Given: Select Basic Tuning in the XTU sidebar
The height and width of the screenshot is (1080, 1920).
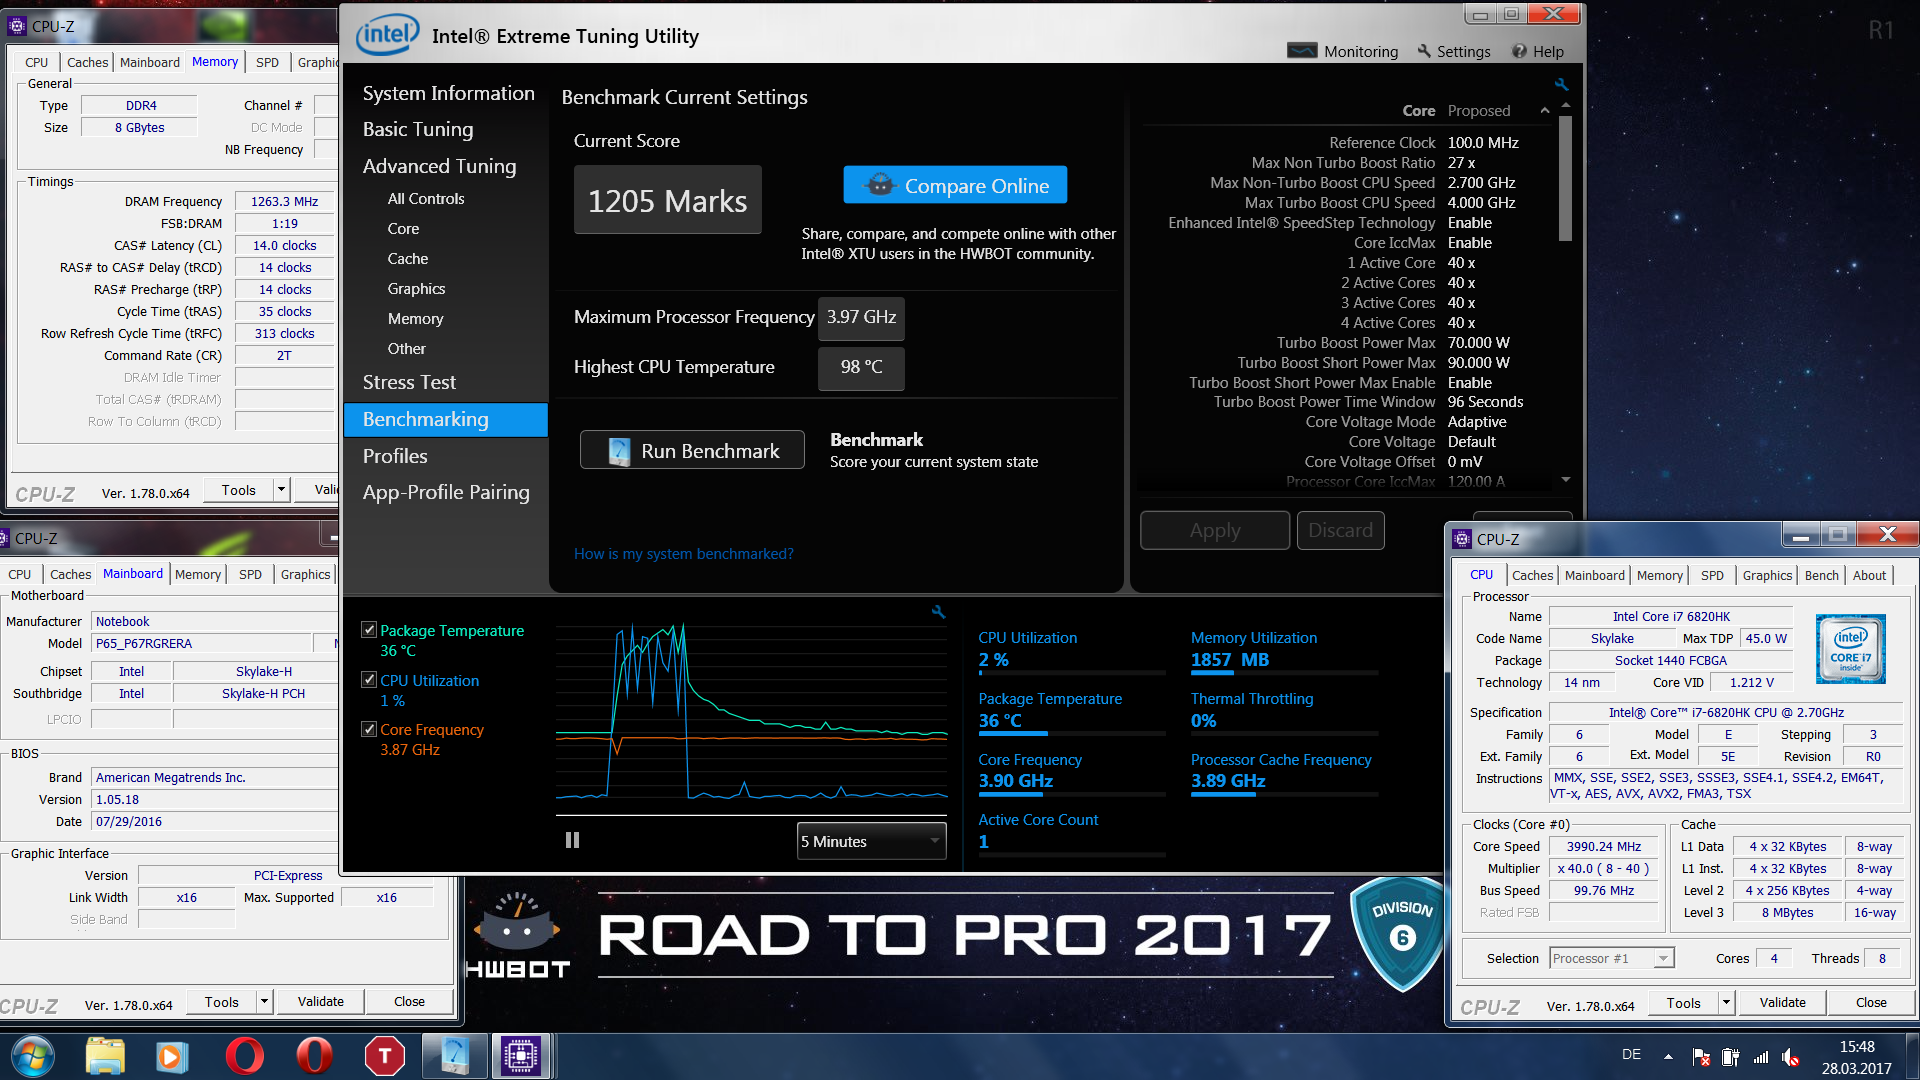Looking at the screenshot, I should point(418,129).
